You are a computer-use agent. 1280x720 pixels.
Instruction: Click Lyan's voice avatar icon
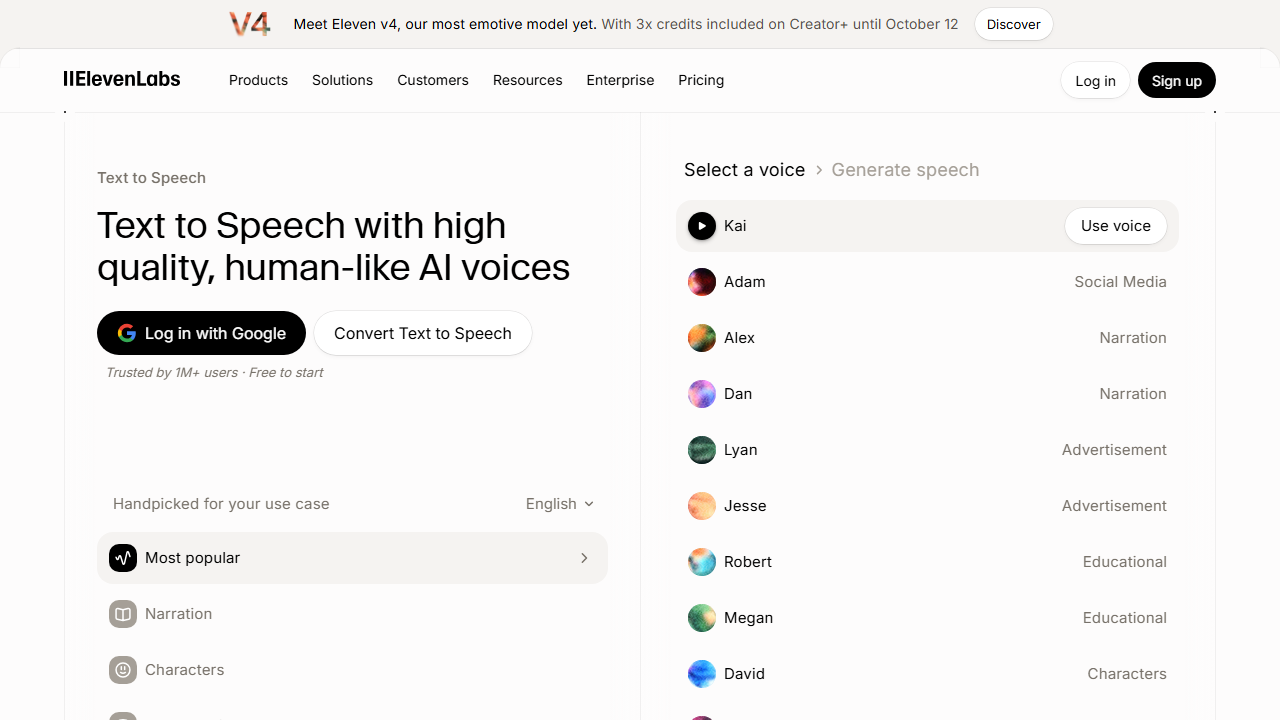(x=702, y=450)
